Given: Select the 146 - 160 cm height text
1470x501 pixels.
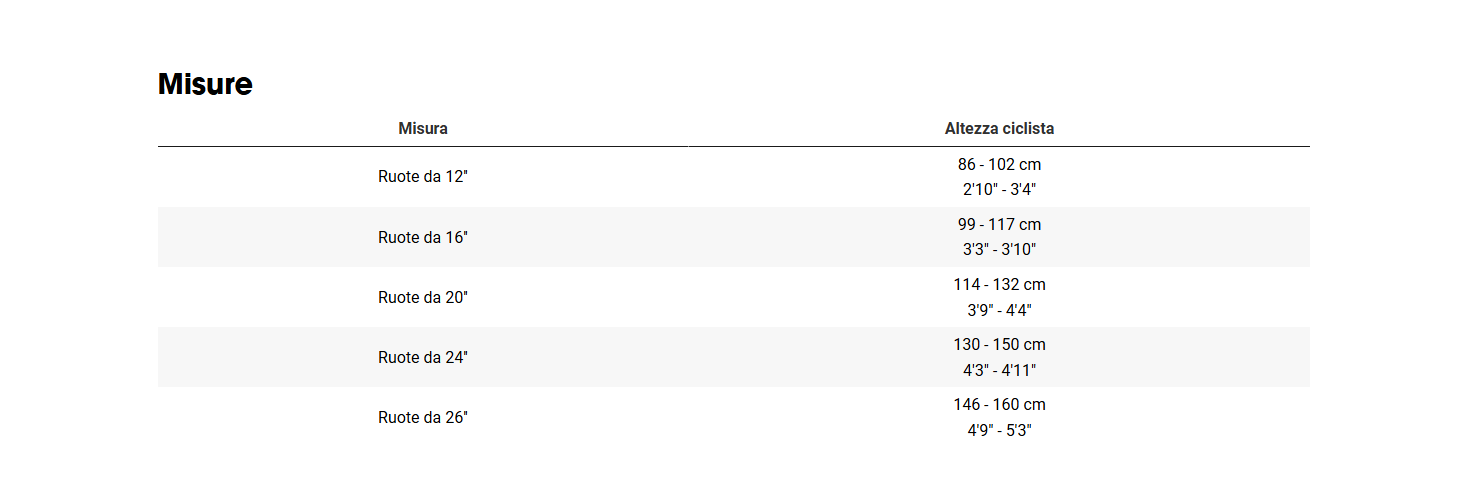Looking at the screenshot, I should [999, 405].
